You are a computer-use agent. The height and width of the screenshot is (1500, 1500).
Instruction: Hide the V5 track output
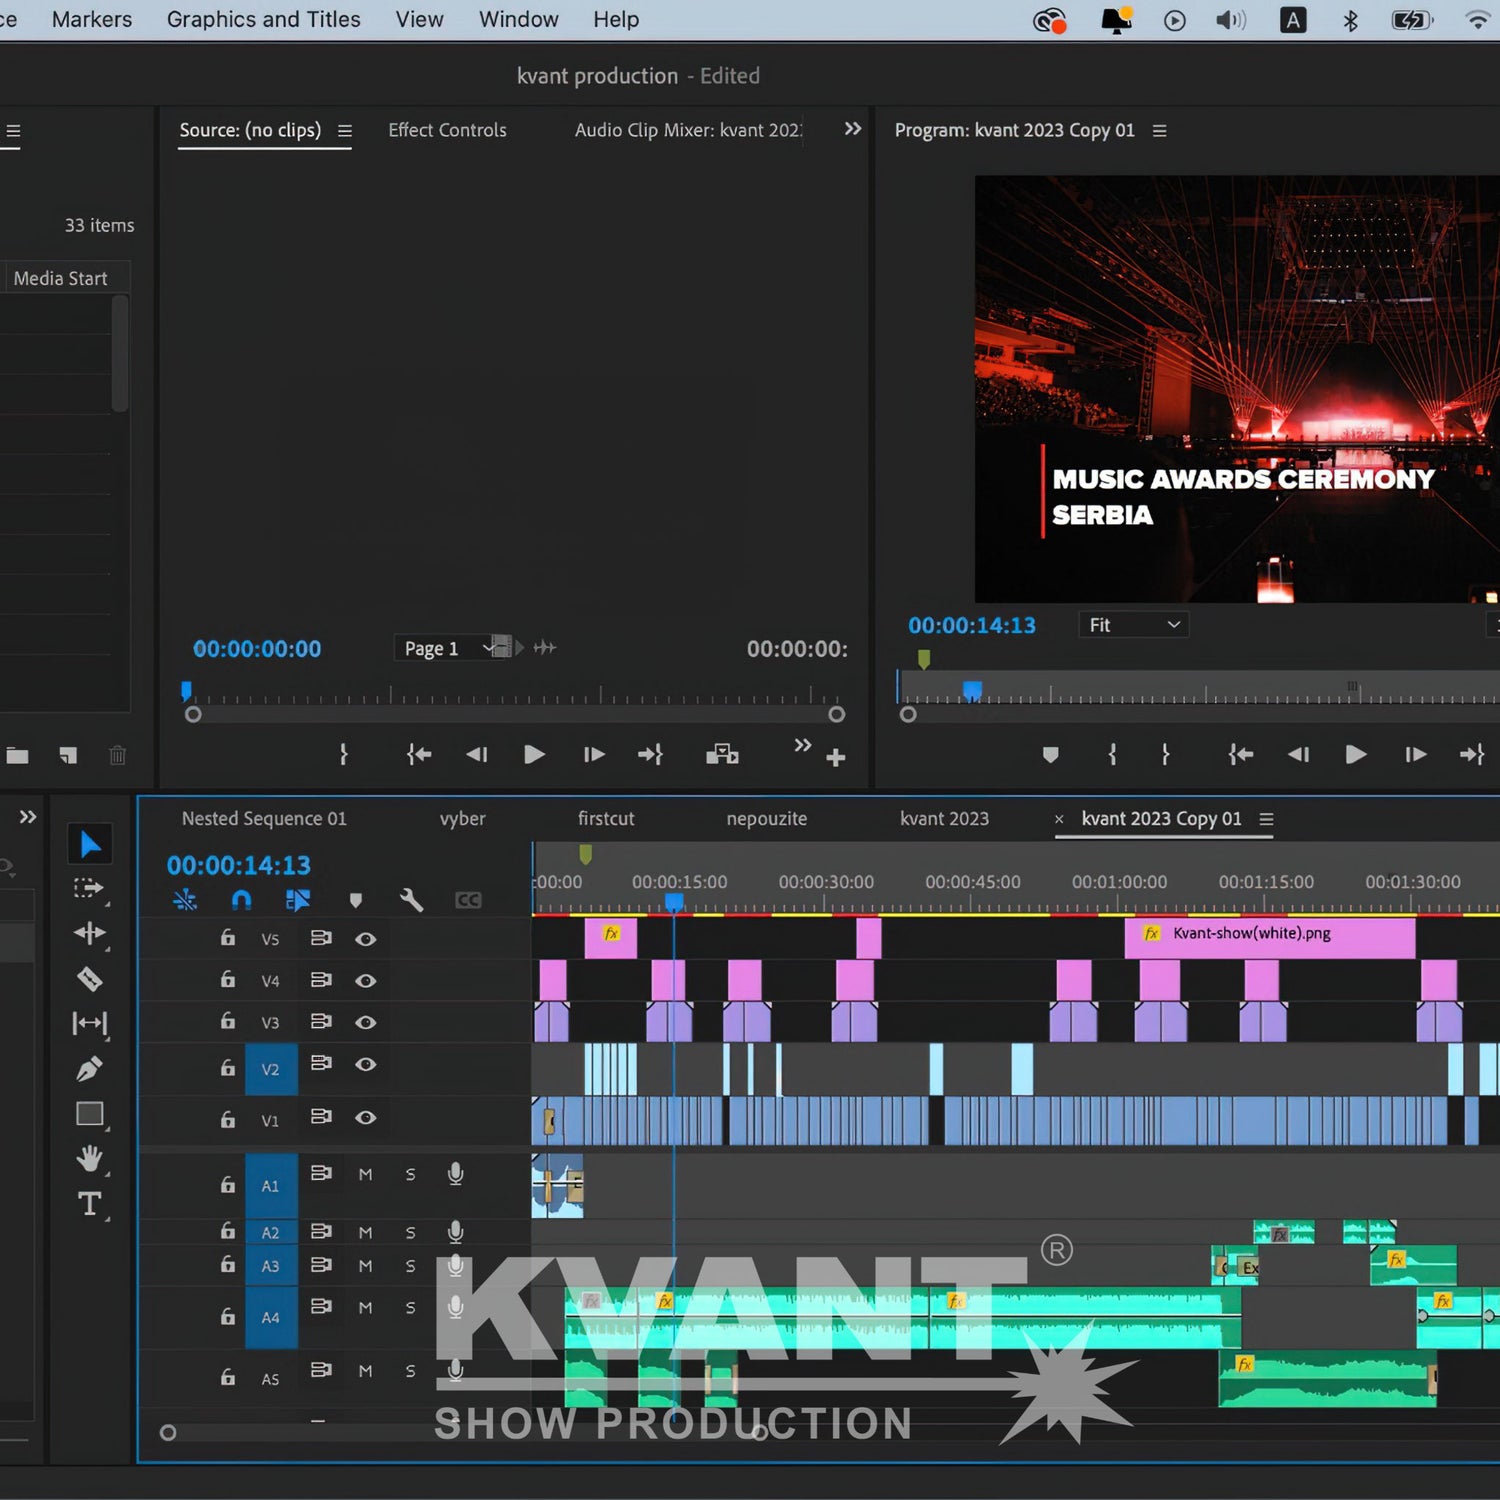pos(366,939)
